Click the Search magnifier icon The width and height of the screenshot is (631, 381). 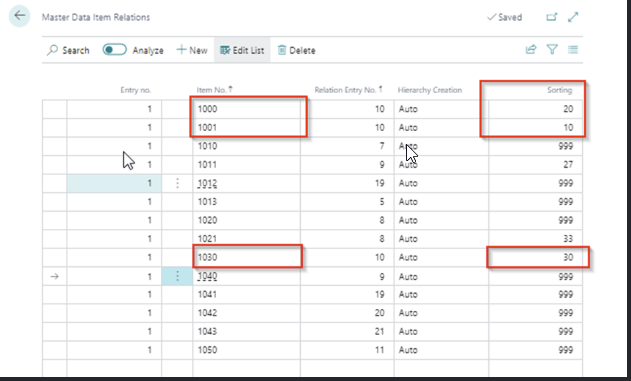tap(52, 50)
